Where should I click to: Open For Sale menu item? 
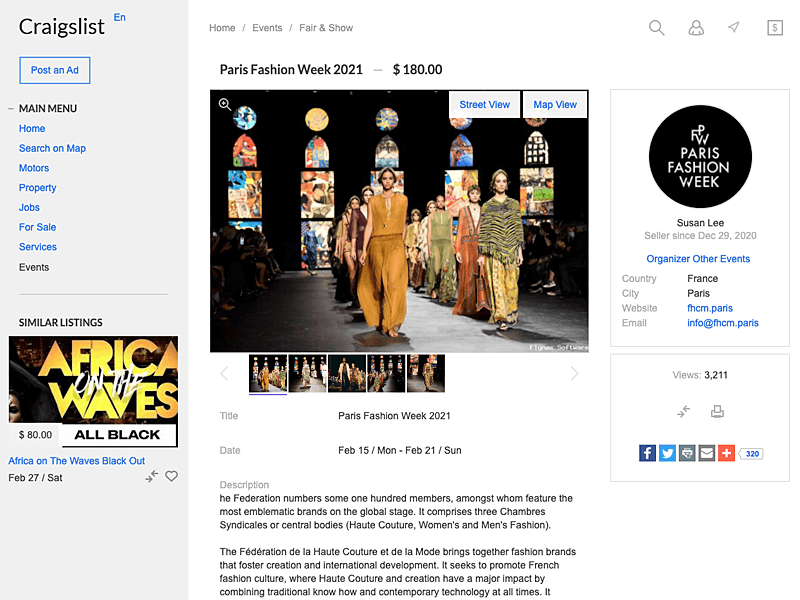coord(38,227)
